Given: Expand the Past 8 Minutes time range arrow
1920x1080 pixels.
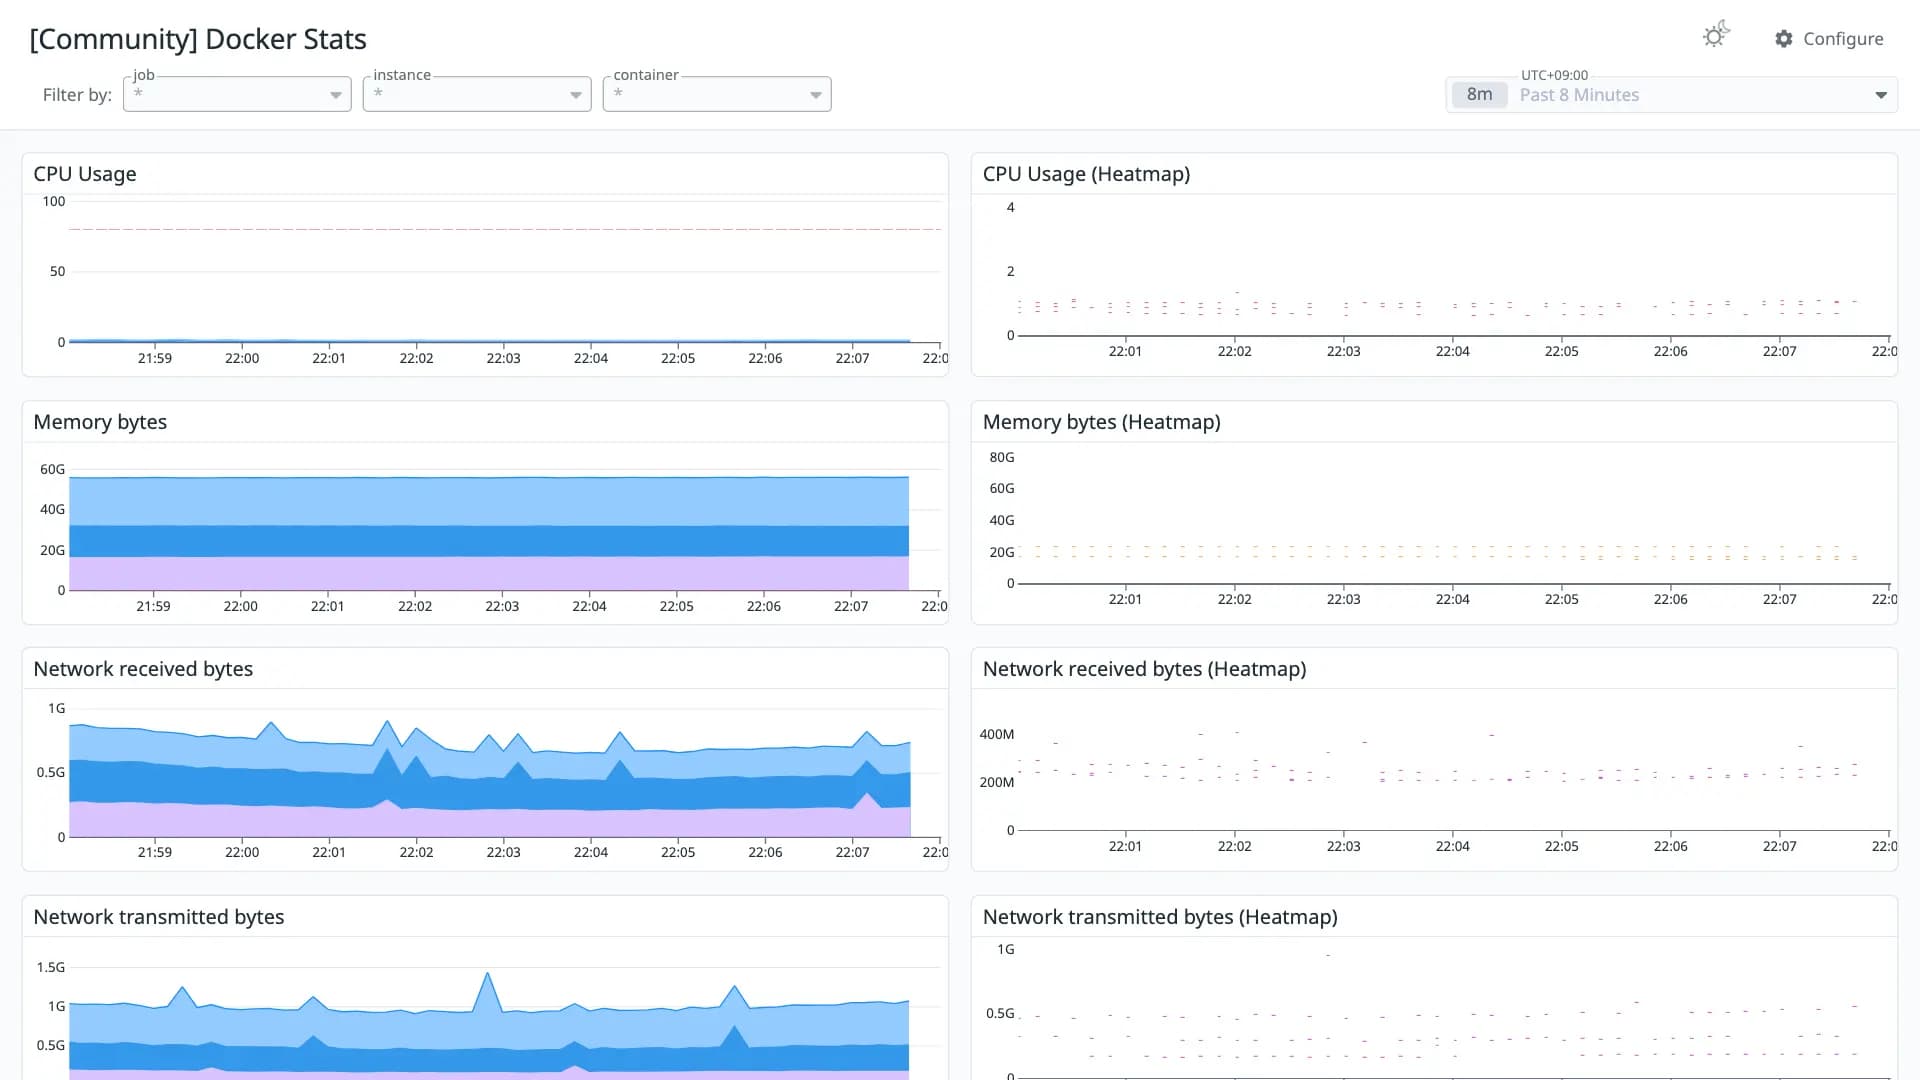Looking at the screenshot, I should 1880,95.
